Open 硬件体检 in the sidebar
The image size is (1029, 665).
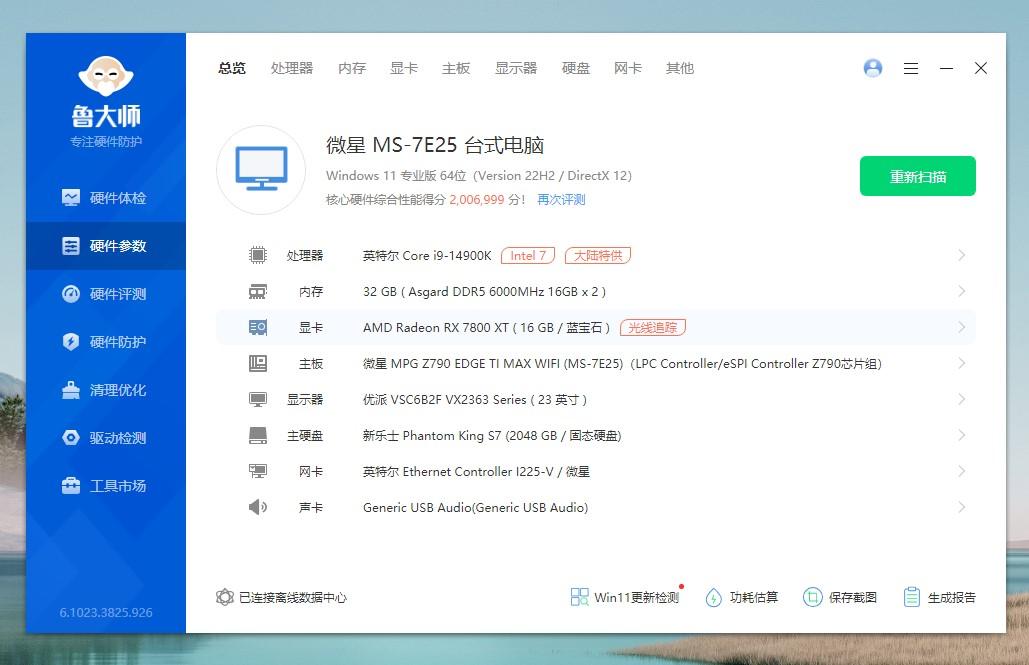[x=106, y=198]
